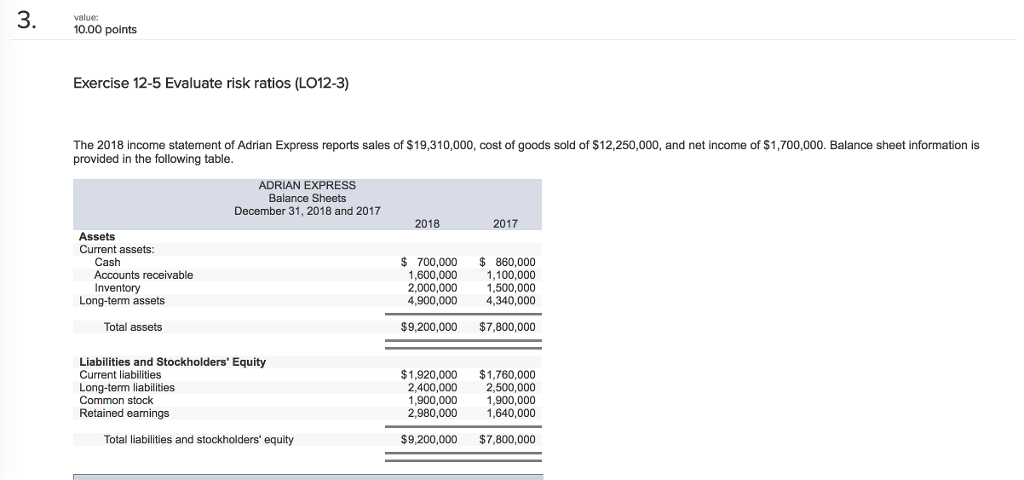Click the sales figure $19,310,000 in the paragraph
Viewport: 1024px width, 480px height.
pyautogui.click(x=440, y=145)
